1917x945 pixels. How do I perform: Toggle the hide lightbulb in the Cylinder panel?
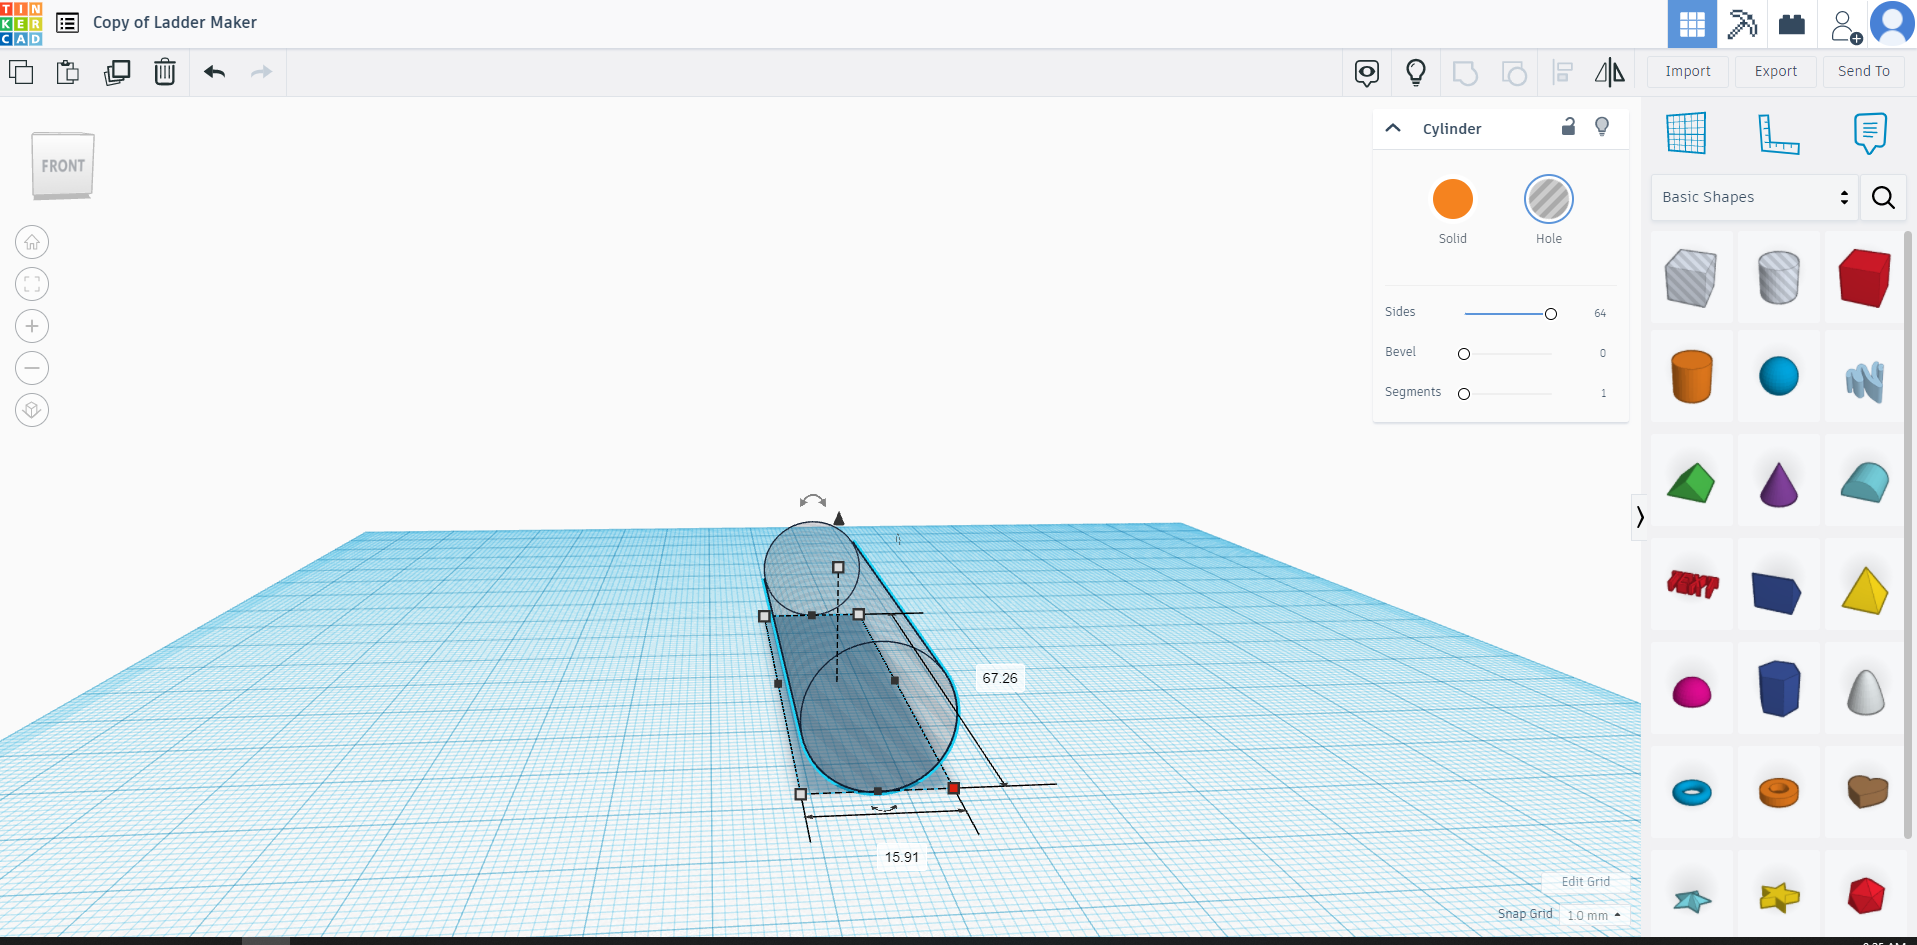[1601, 127]
